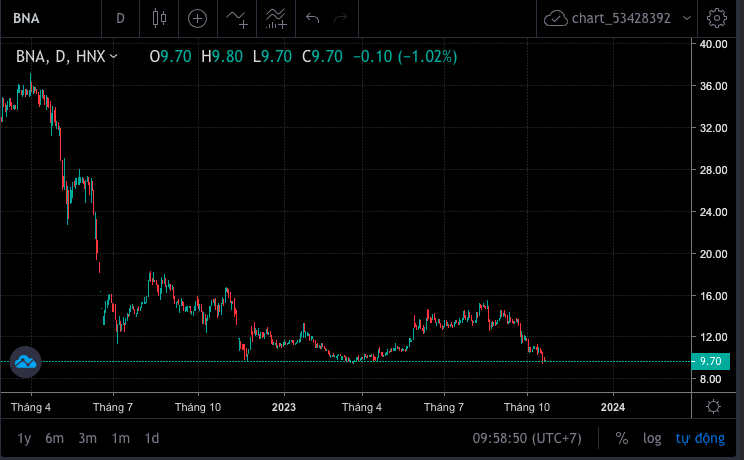Click the 40.00 price axis label
Viewport: 744px width, 460px height.
tap(713, 44)
